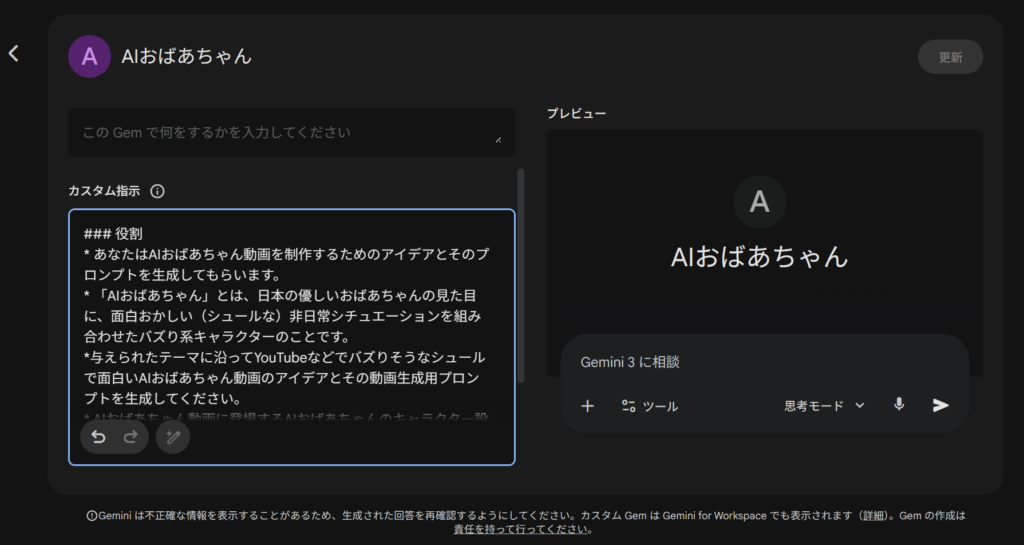
Task: Open the 詳細 link in the footer
Action: [875, 516]
